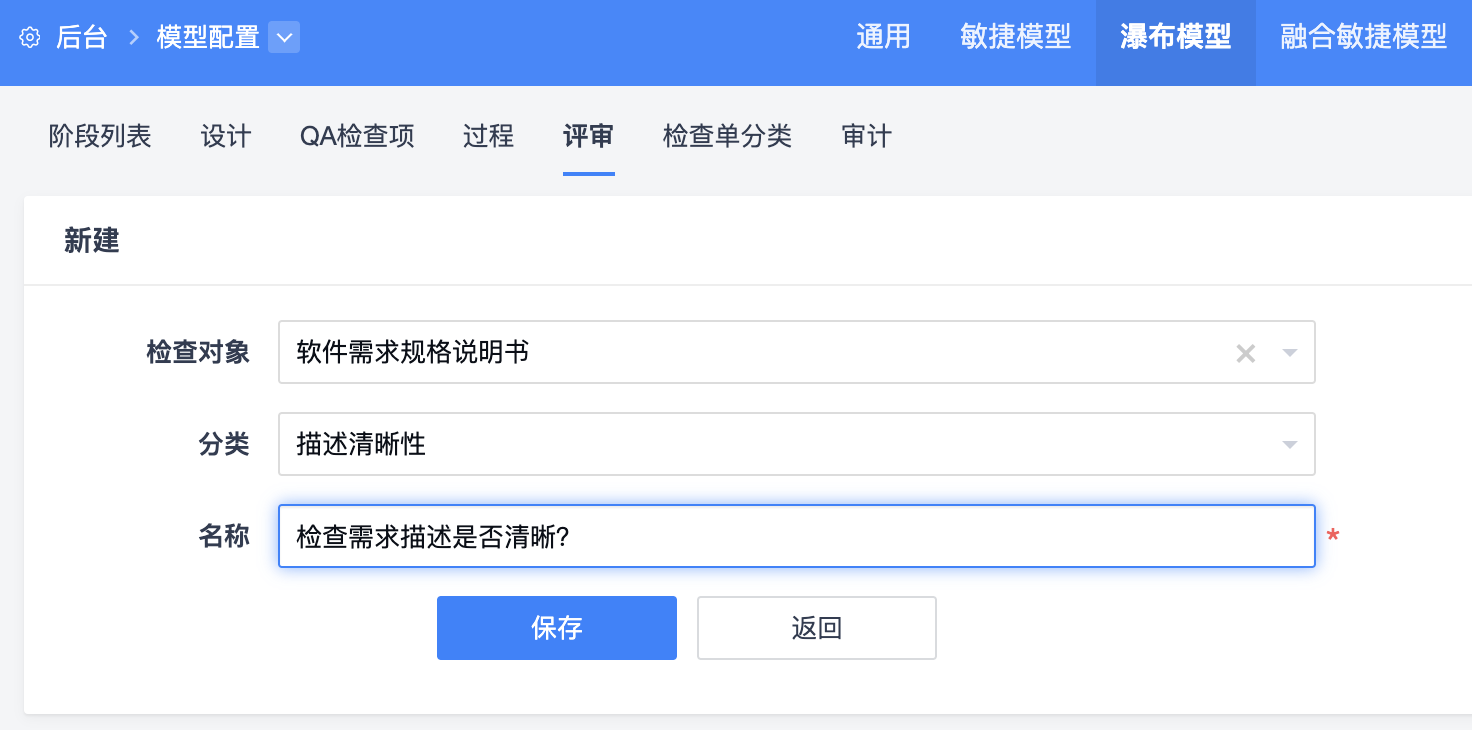The height and width of the screenshot is (730, 1472).
Task: Go to the 审计 sub-tab
Action: click(866, 136)
